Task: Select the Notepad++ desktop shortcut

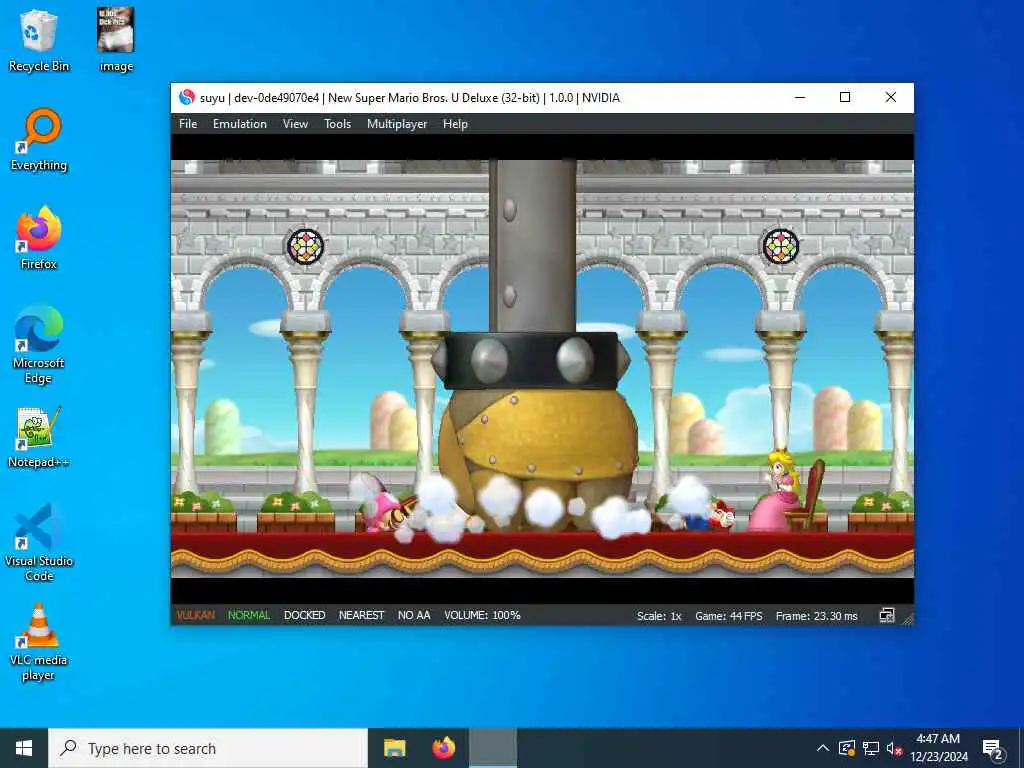Action: coord(39,437)
